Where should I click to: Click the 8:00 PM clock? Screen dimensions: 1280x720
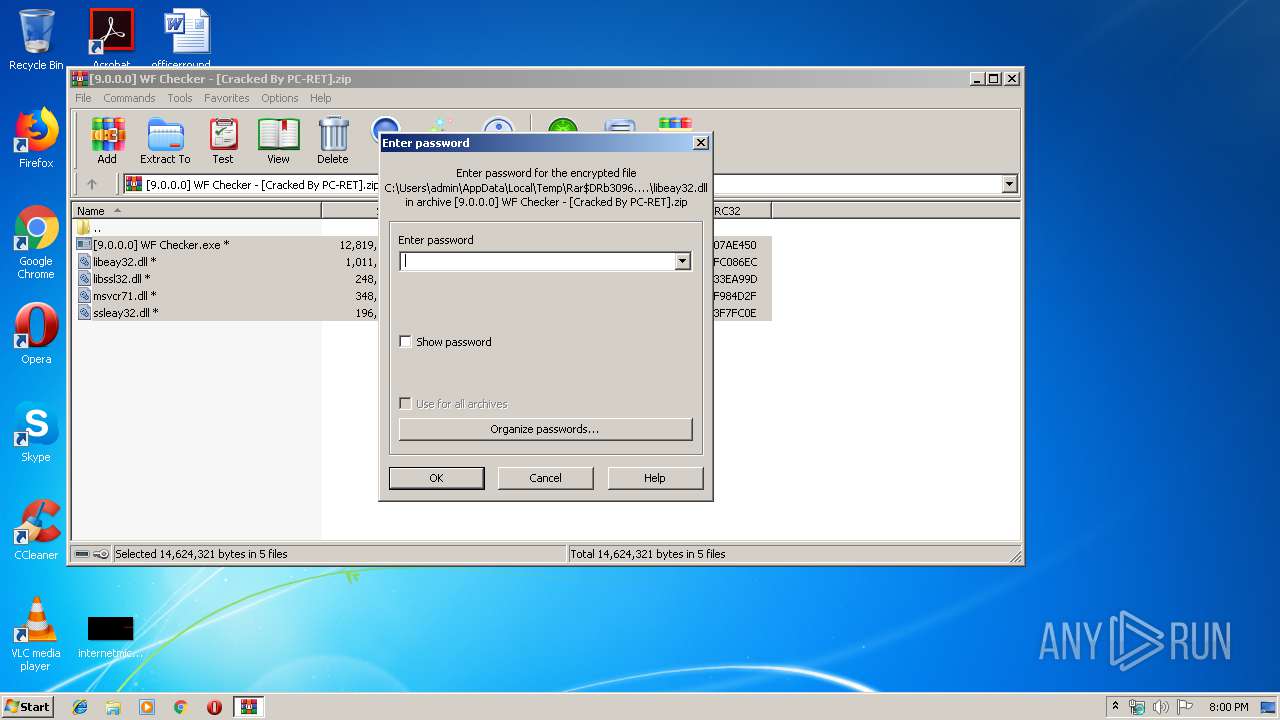pyautogui.click(x=1228, y=707)
